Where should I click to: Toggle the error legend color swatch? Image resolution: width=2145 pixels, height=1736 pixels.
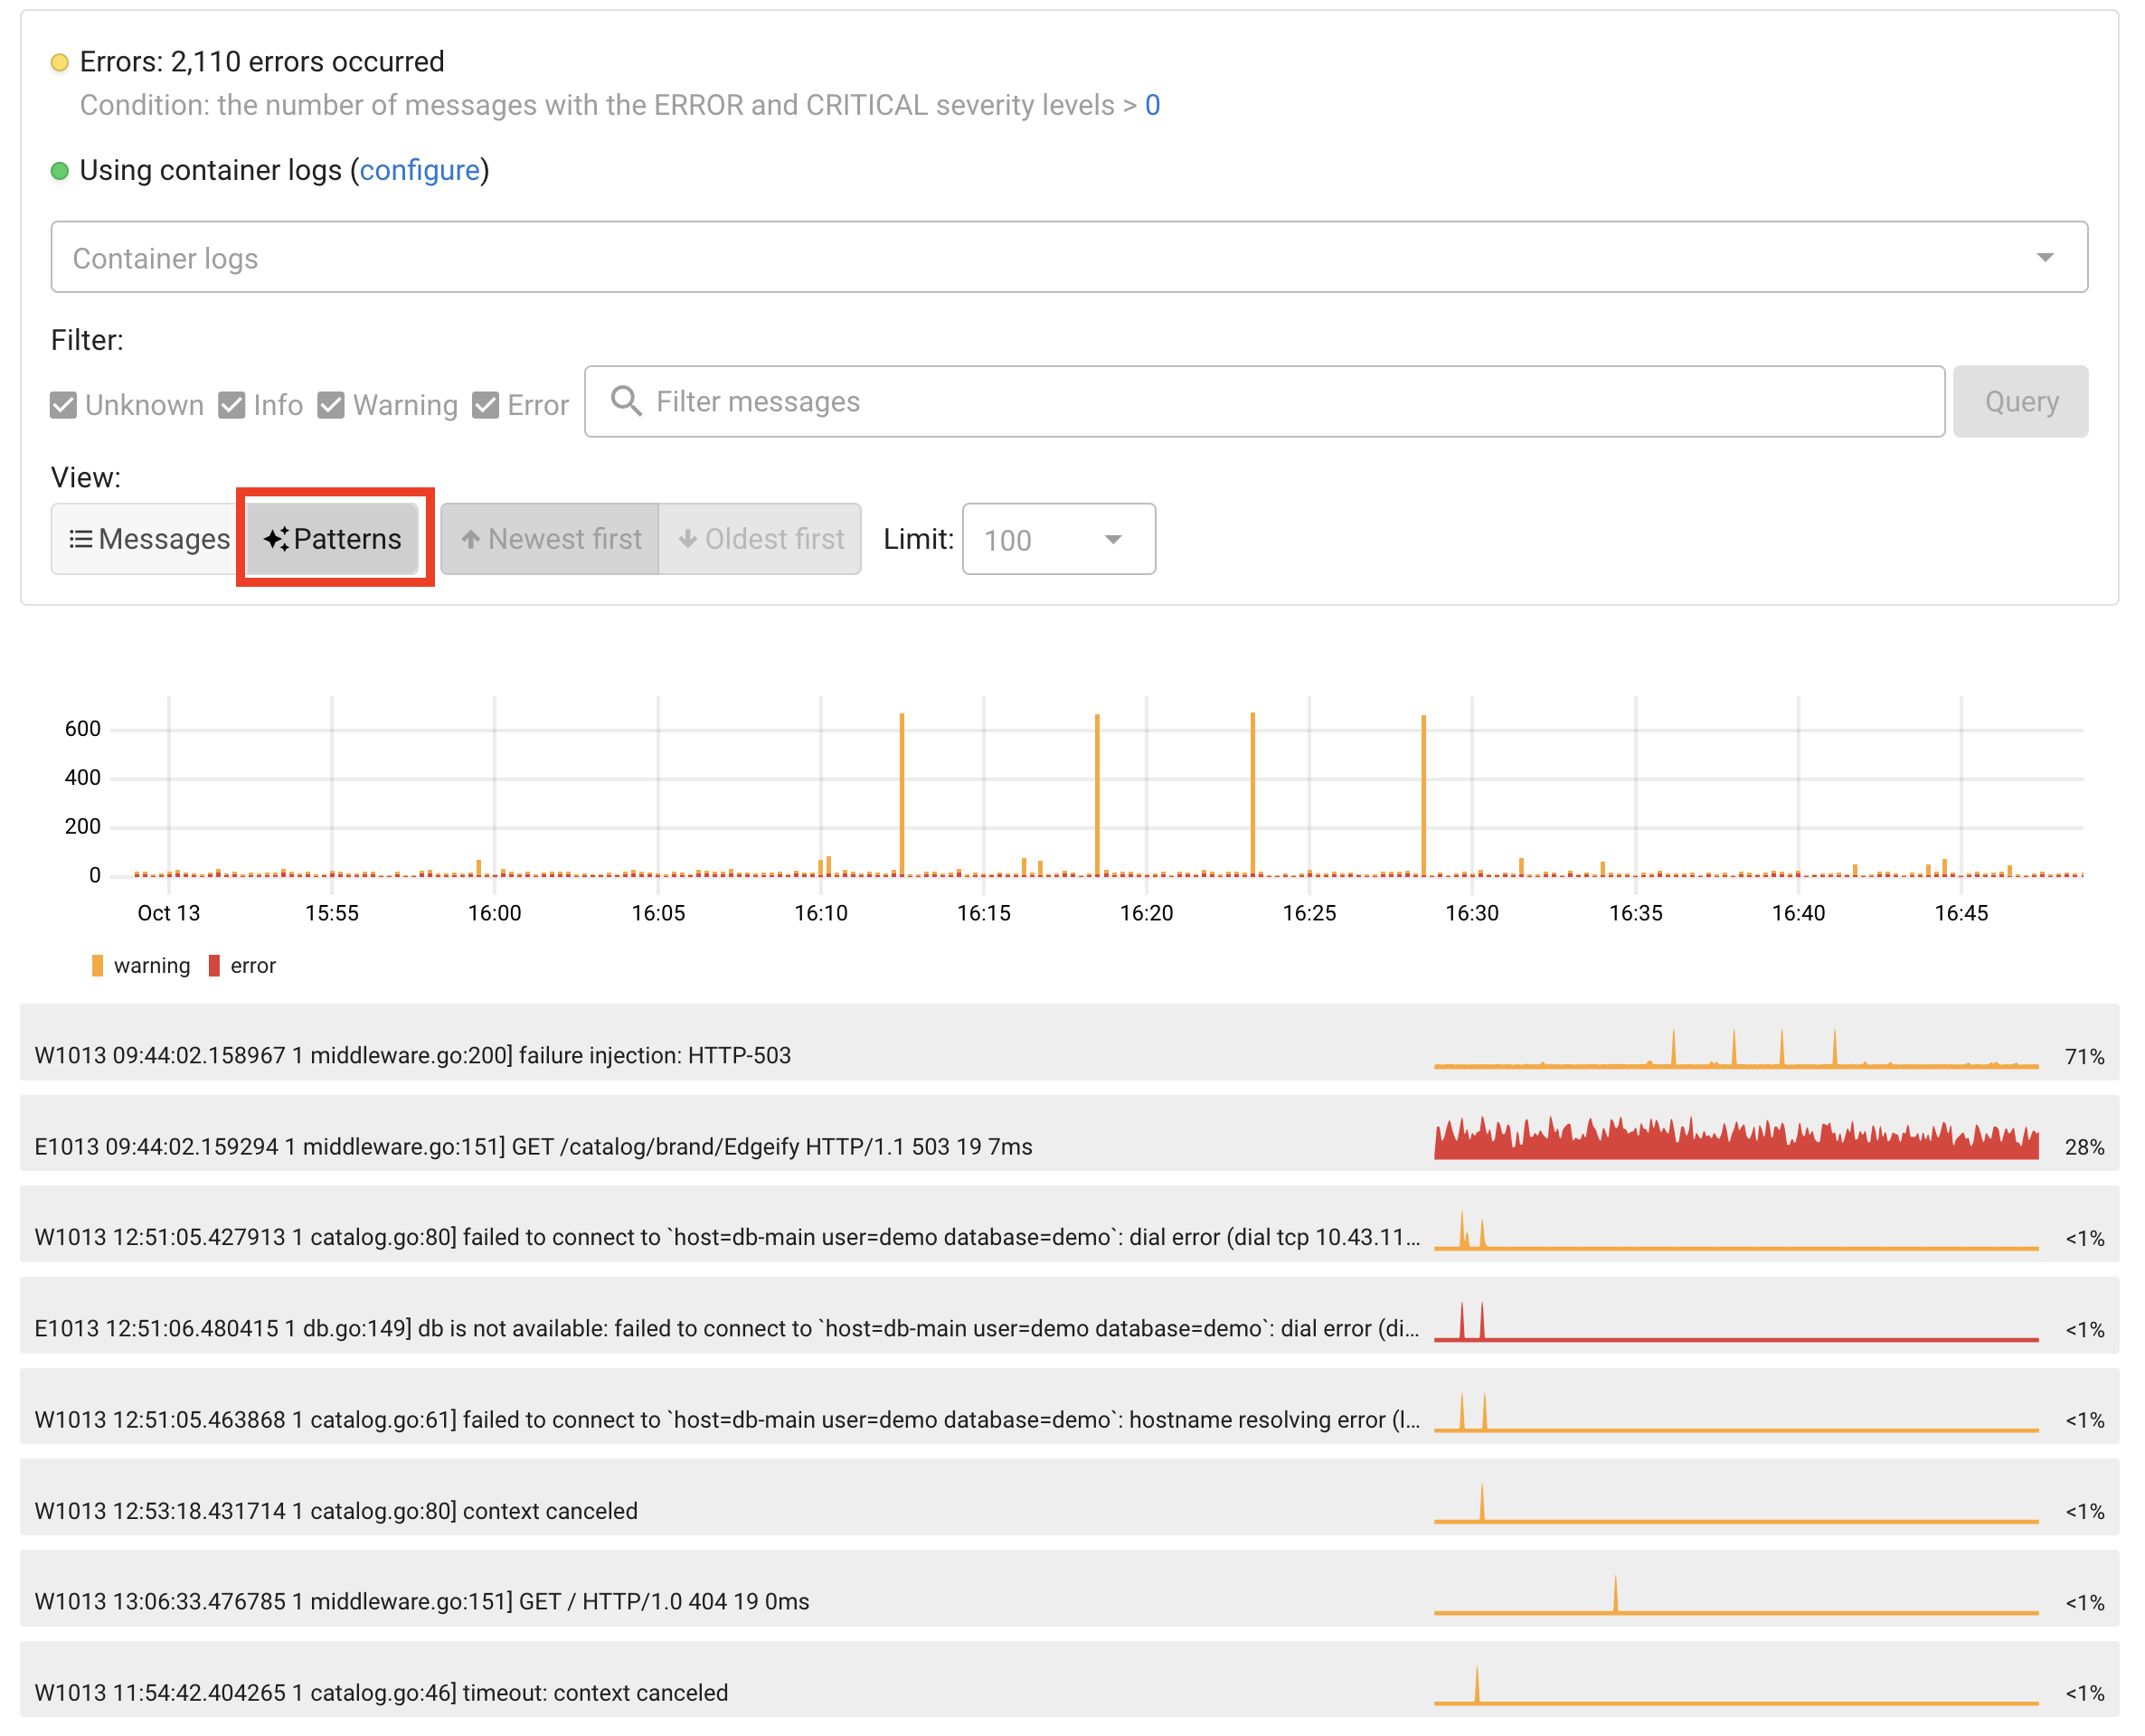pos(214,965)
